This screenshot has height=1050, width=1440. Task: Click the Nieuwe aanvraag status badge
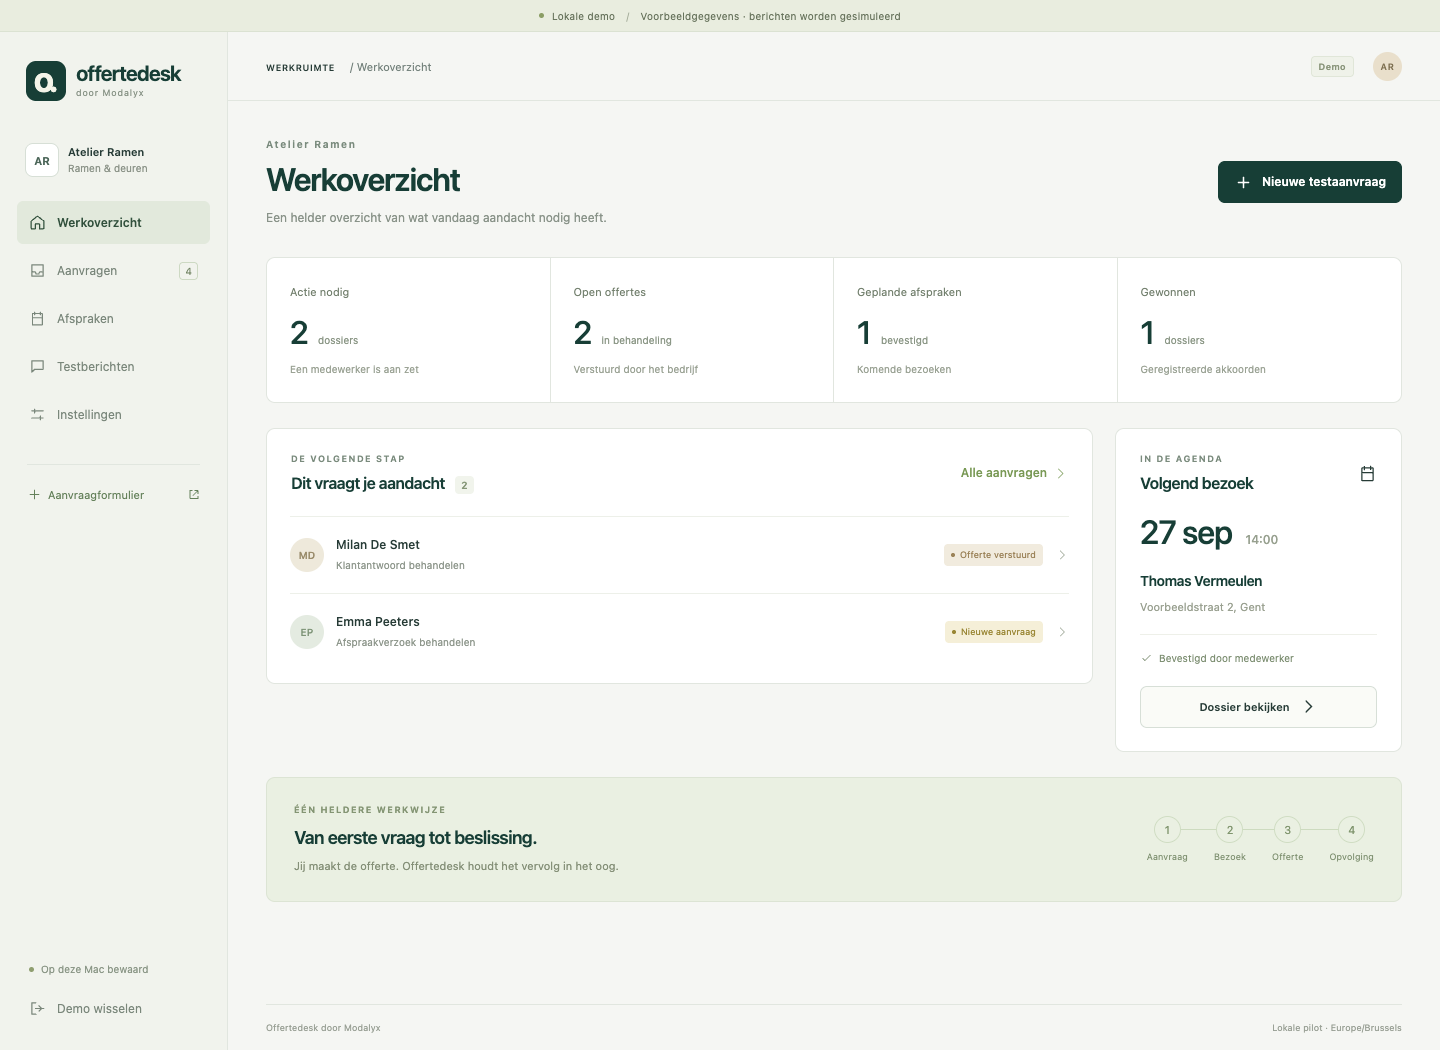point(994,632)
